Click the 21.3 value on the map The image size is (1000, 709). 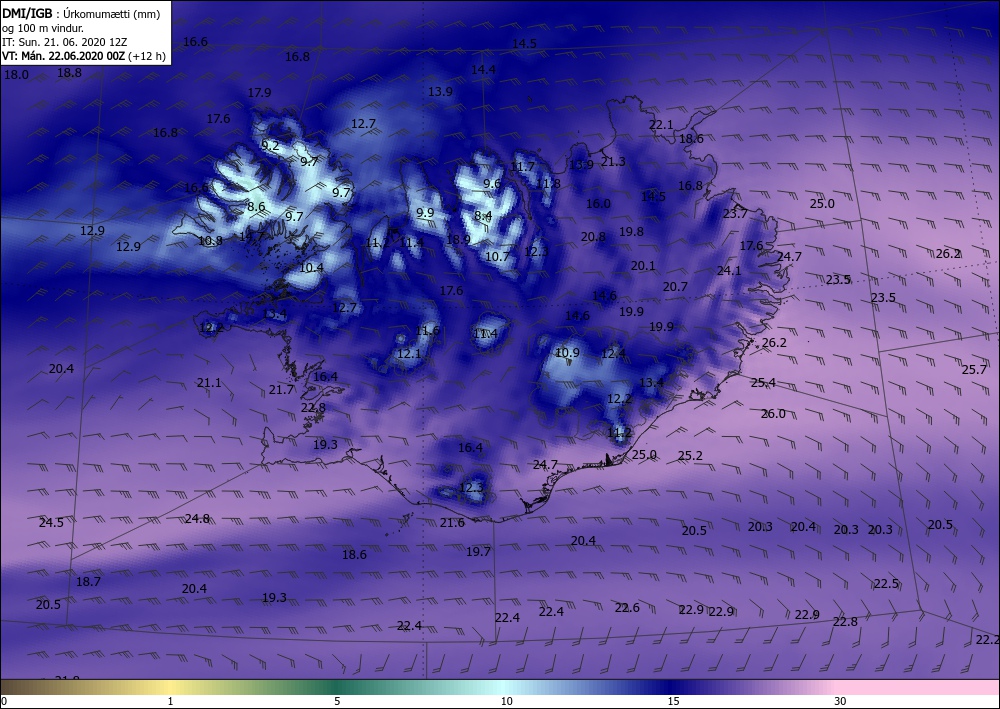point(613,161)
